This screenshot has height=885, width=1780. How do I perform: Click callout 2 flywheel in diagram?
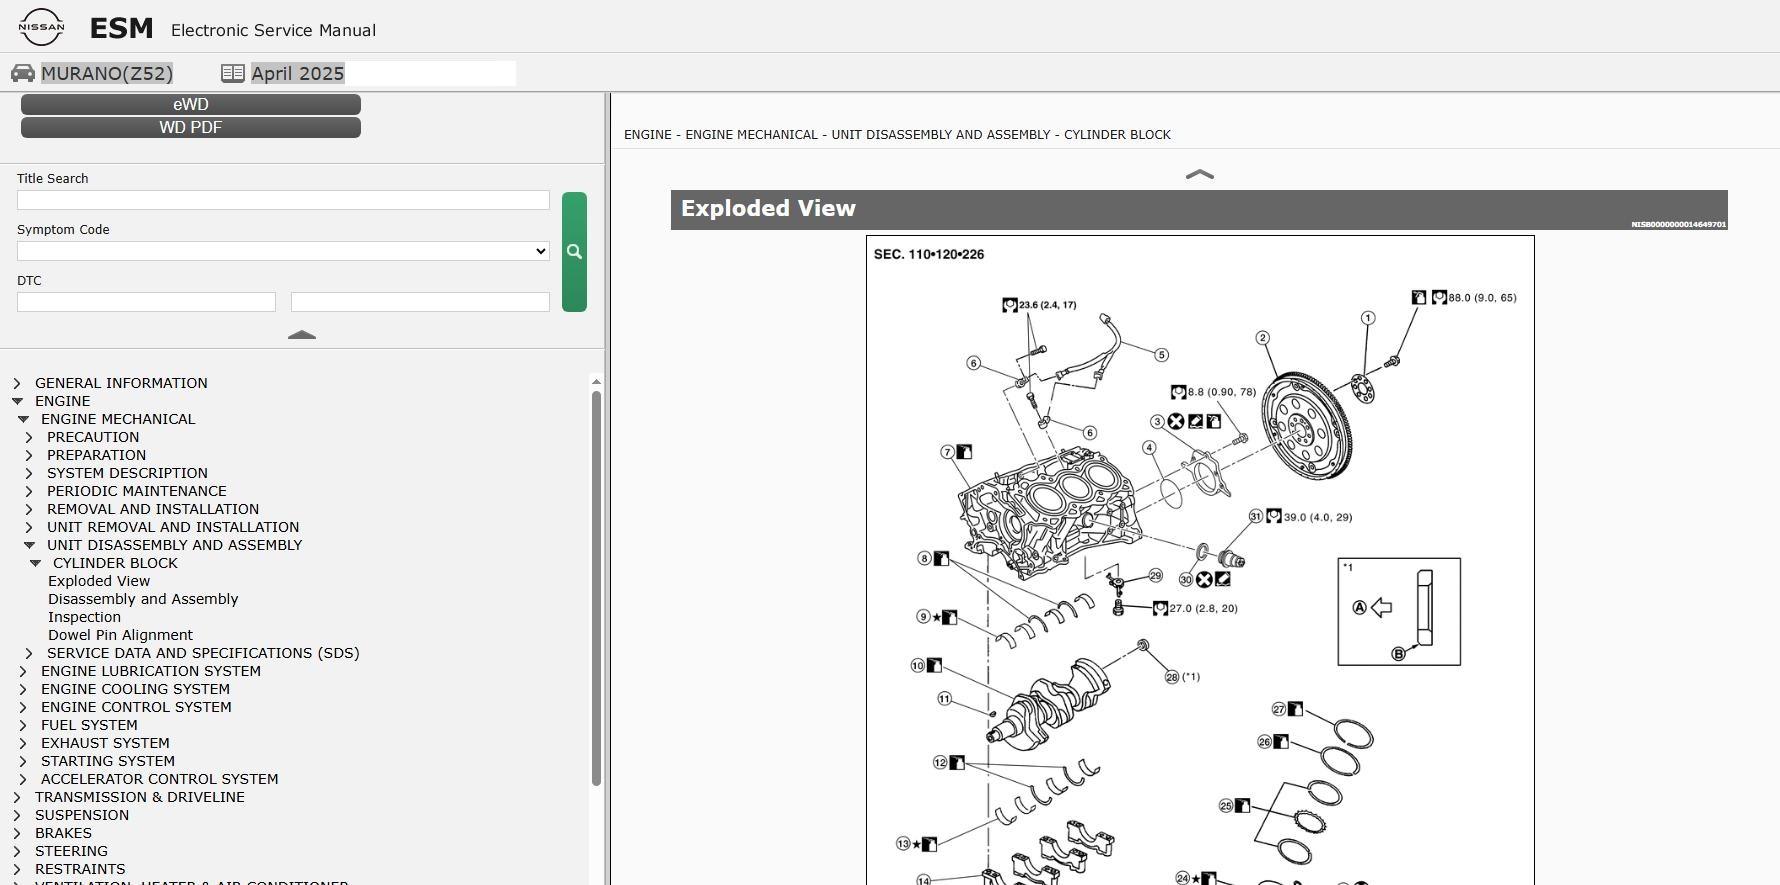coord(1263,338)
